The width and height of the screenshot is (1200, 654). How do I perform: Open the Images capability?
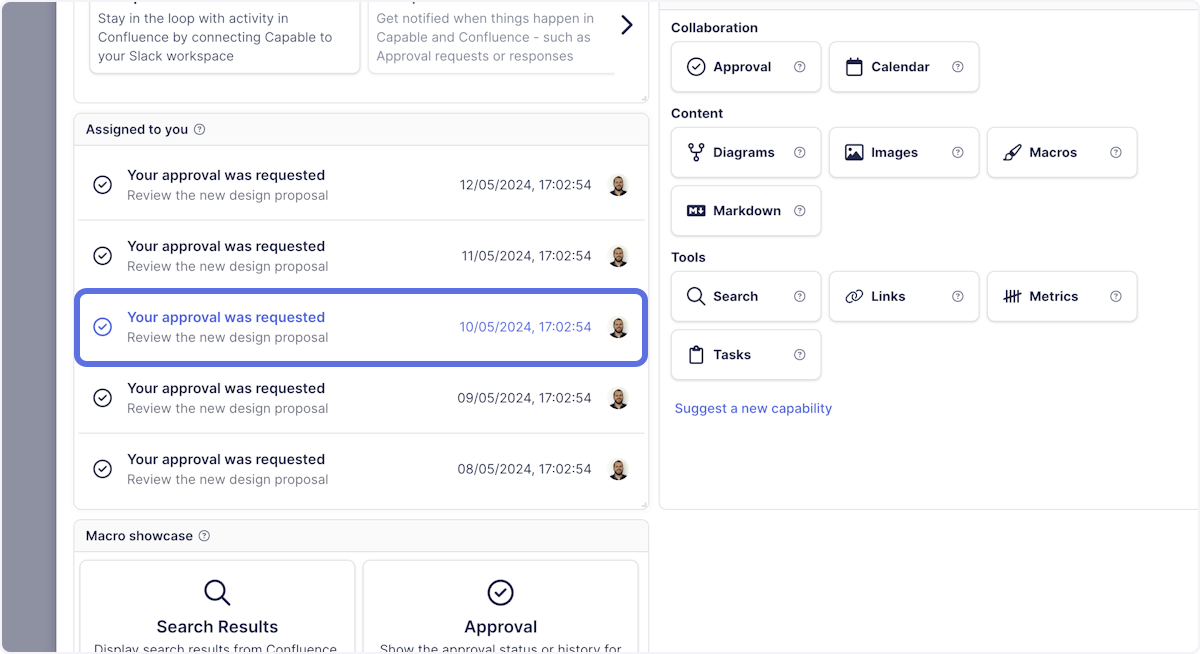click(893, 153)
